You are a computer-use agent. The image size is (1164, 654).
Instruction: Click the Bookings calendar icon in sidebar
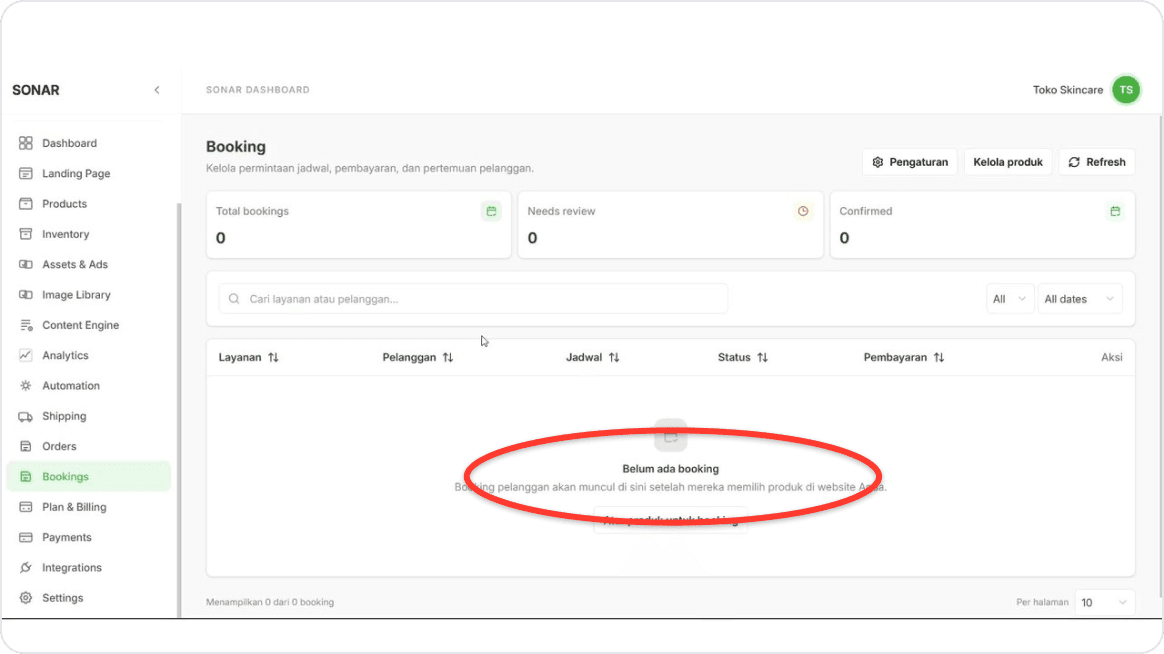[x=25, y=477]
